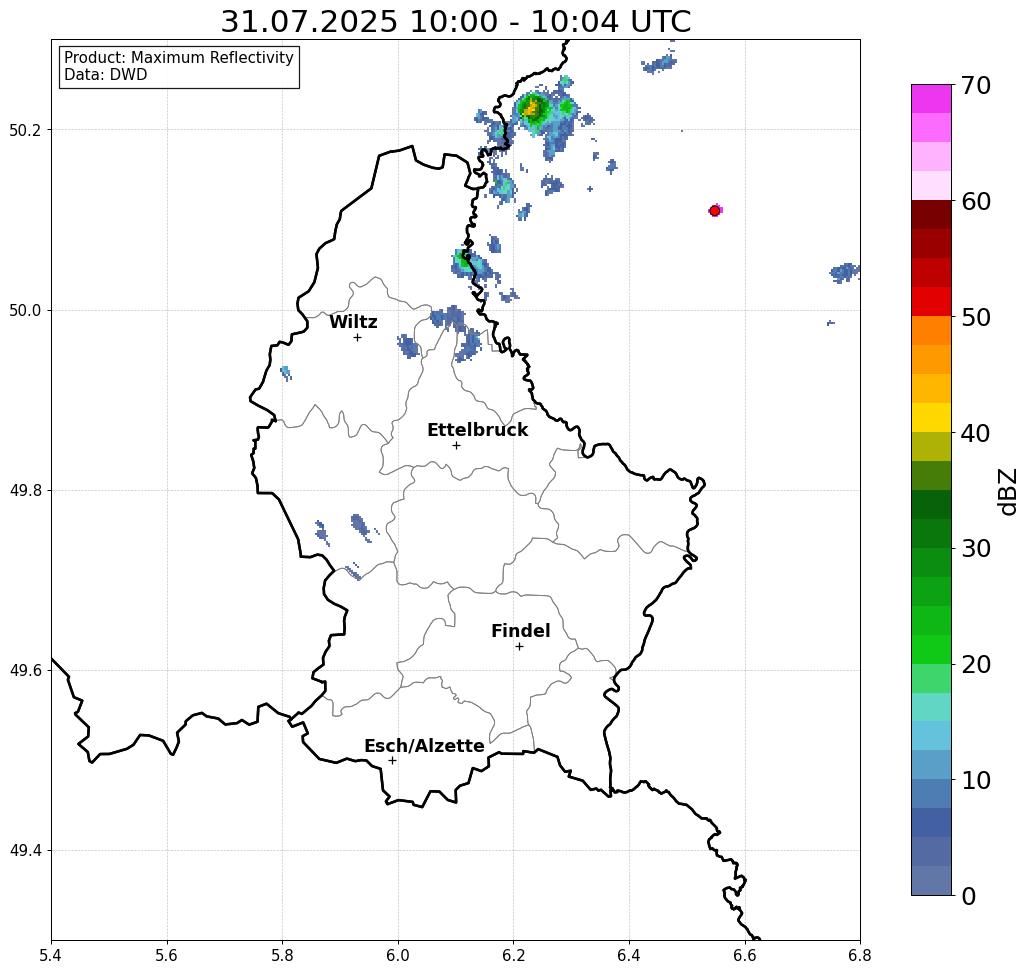This screenshot has width=1029, height=973.
Task: Click the red high-reflectivity dot east of Luxembourg
Action: tap(715, 211)
